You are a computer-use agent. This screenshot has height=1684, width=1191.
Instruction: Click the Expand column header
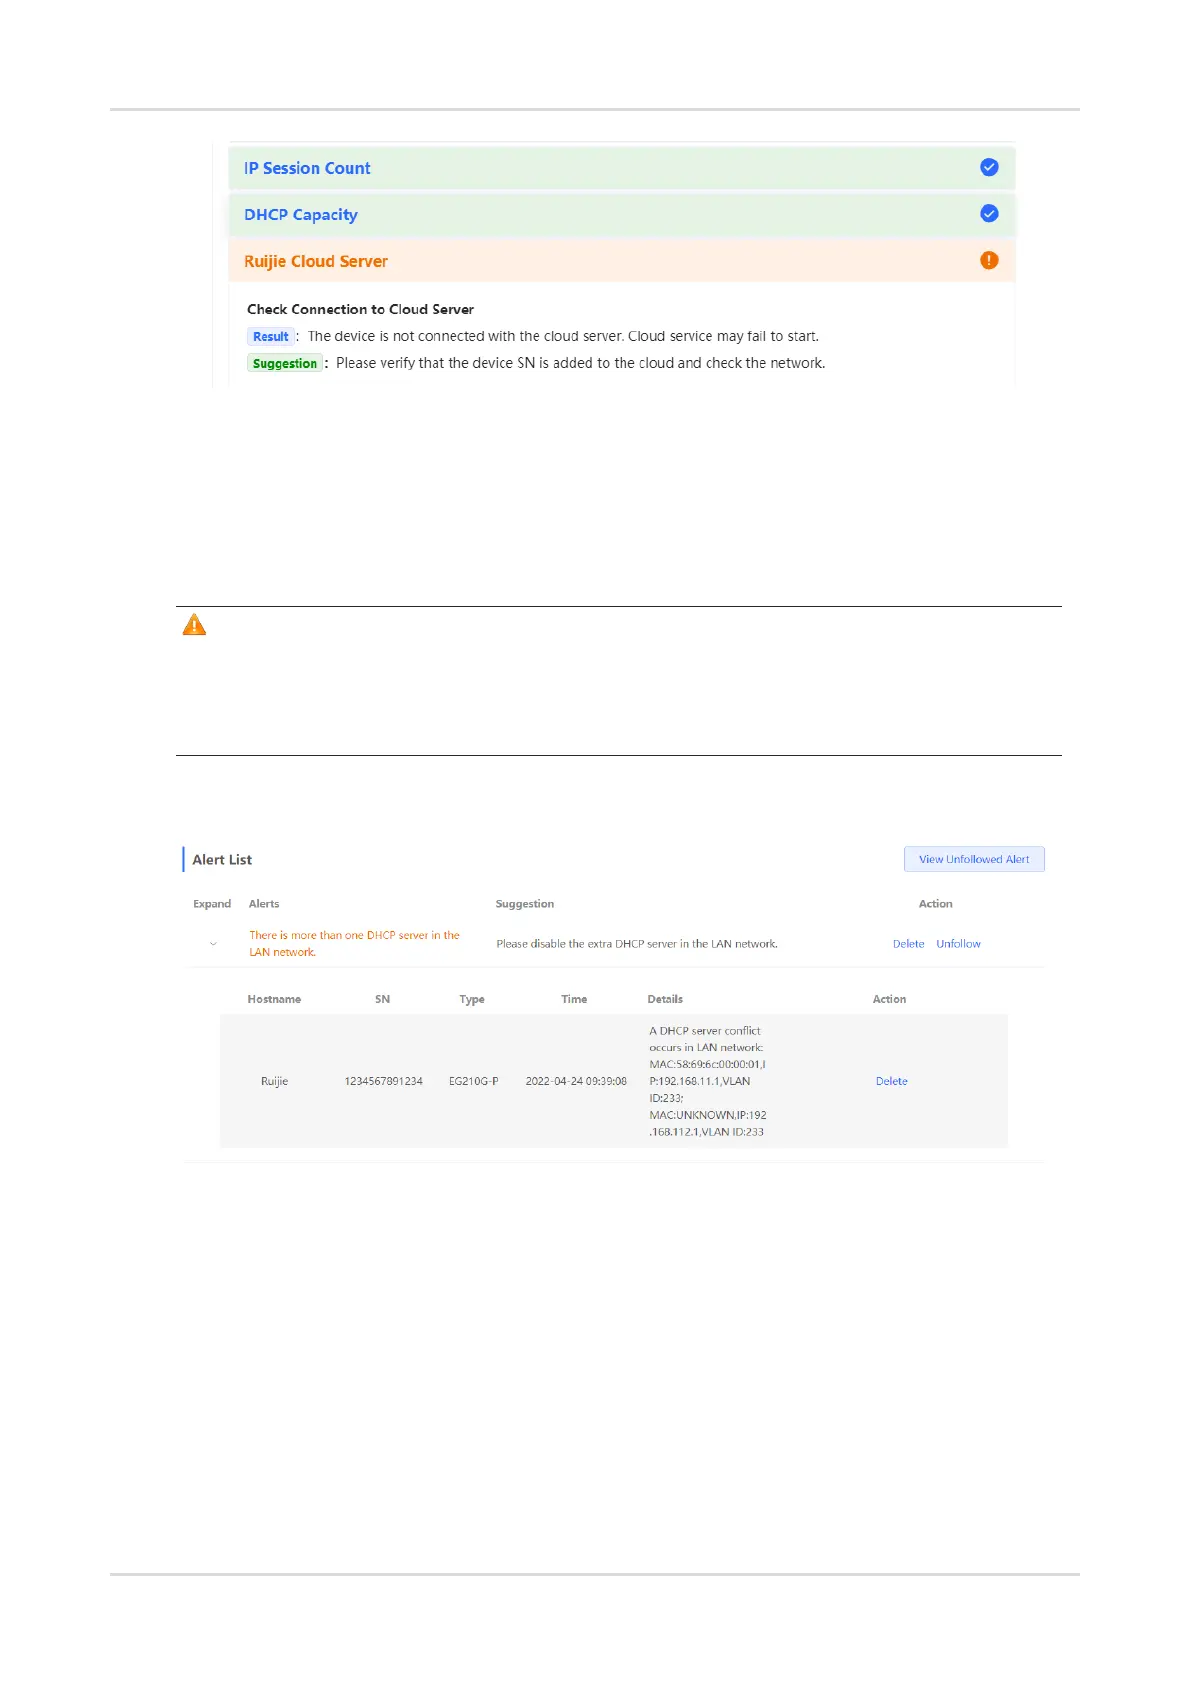tap(212, 904)
